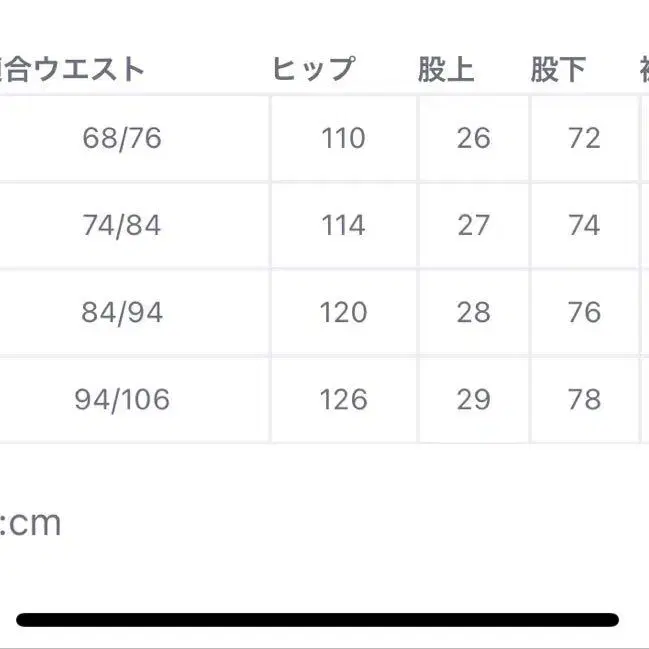Select the 68/76 waist cell
This screenshot has height=649, width=649.
(x=122, y=138)
